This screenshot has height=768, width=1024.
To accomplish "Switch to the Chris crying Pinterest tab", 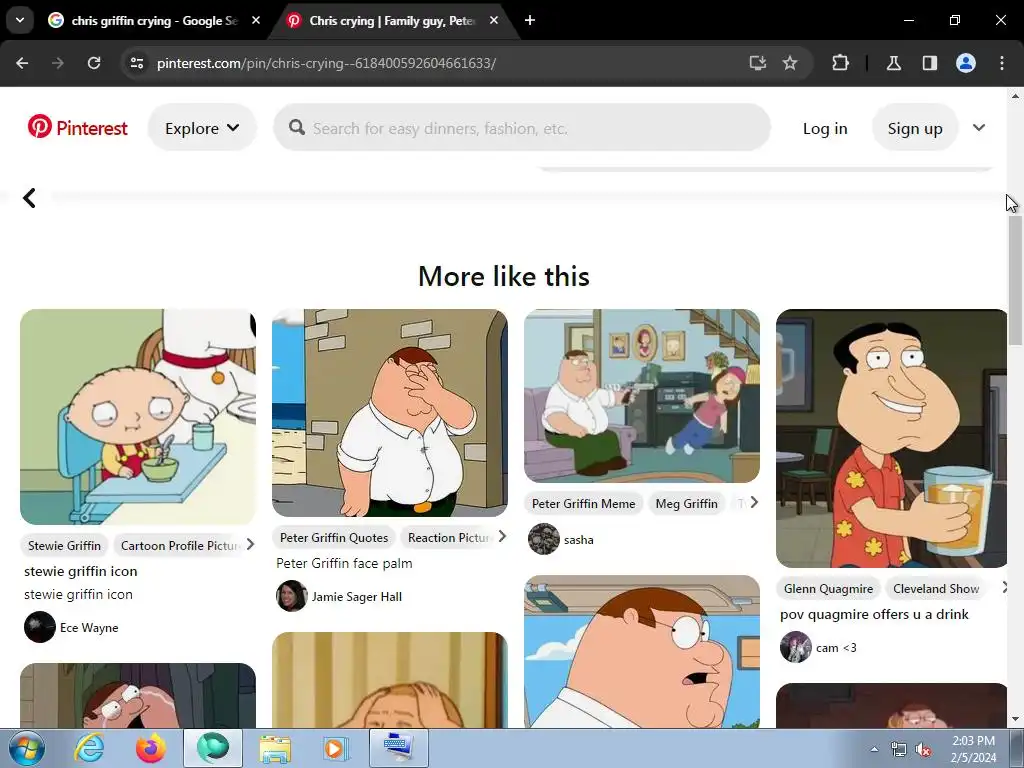I will (392, 21).
